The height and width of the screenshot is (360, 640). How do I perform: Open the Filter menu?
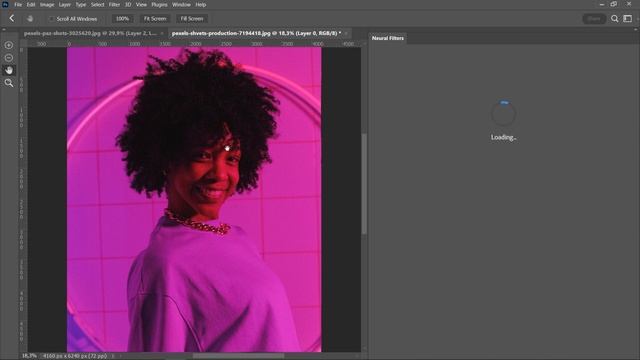coord(114,4)
